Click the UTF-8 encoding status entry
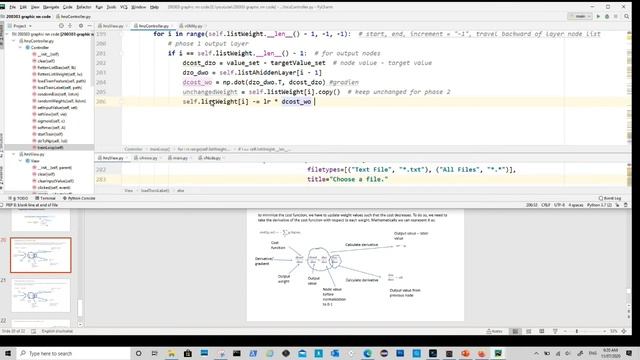640x360 pixels. coord(559,205)
